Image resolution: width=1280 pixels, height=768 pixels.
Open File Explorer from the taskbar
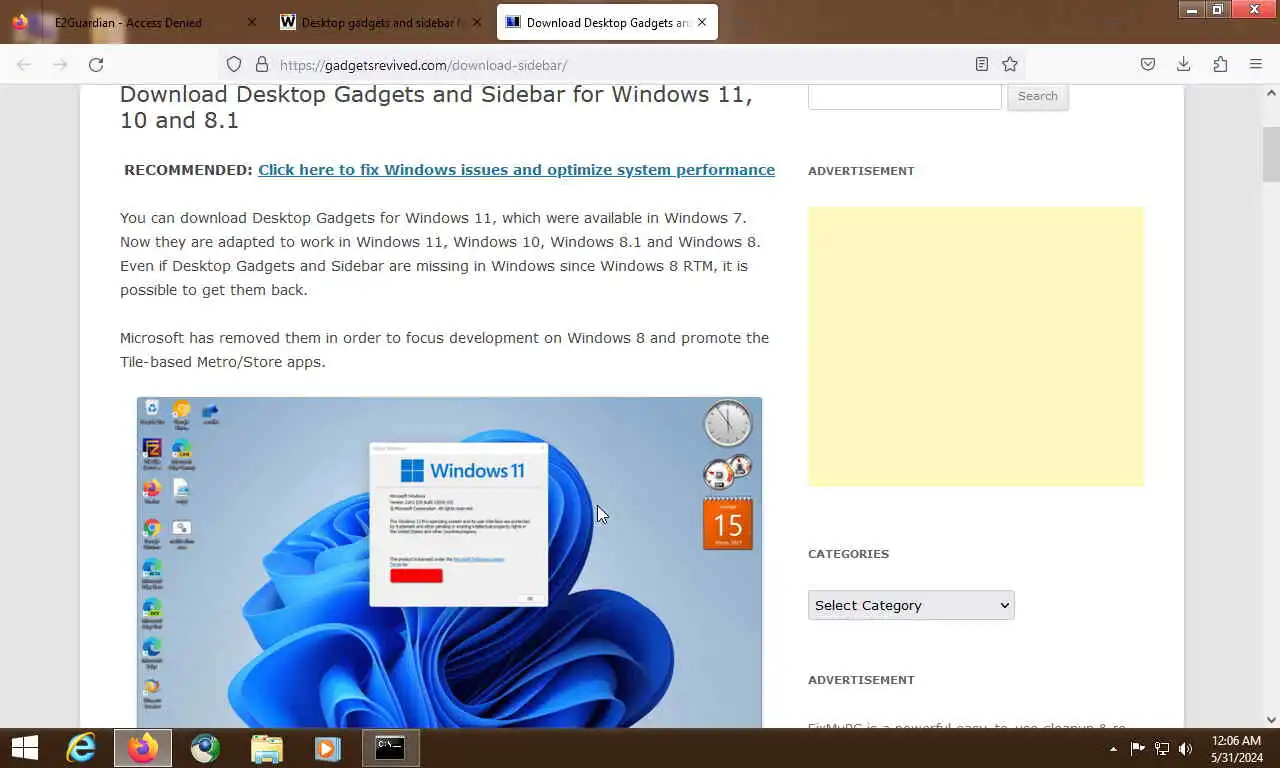coord(267,748)
